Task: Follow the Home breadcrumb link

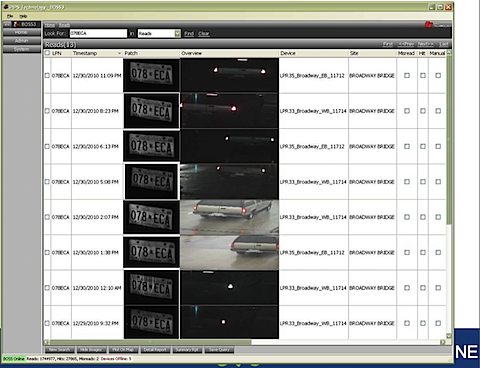Action: pos(50,25)
